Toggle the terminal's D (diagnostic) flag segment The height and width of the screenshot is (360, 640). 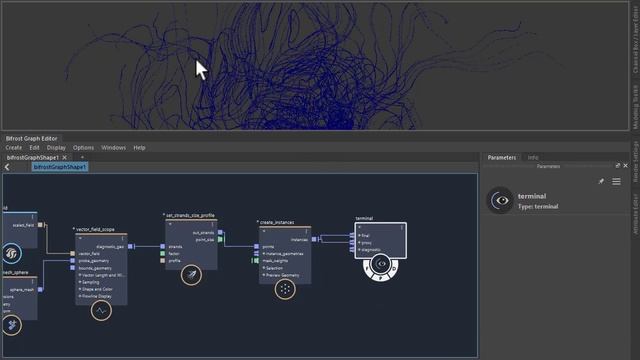394,269
